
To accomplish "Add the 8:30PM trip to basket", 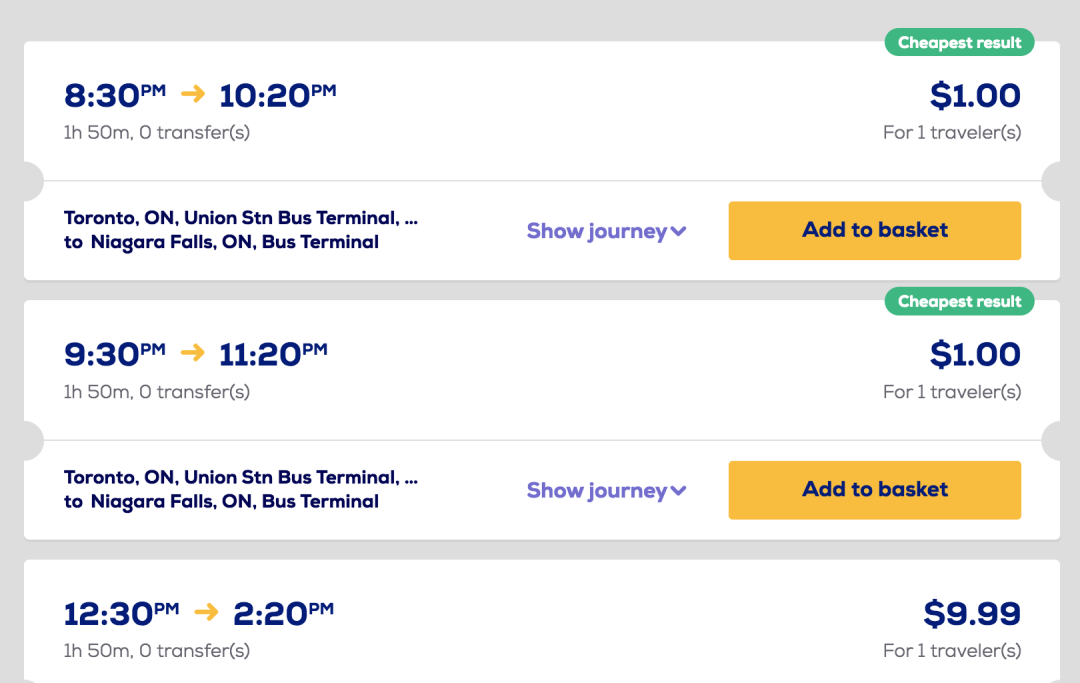I will pos(874,231).
